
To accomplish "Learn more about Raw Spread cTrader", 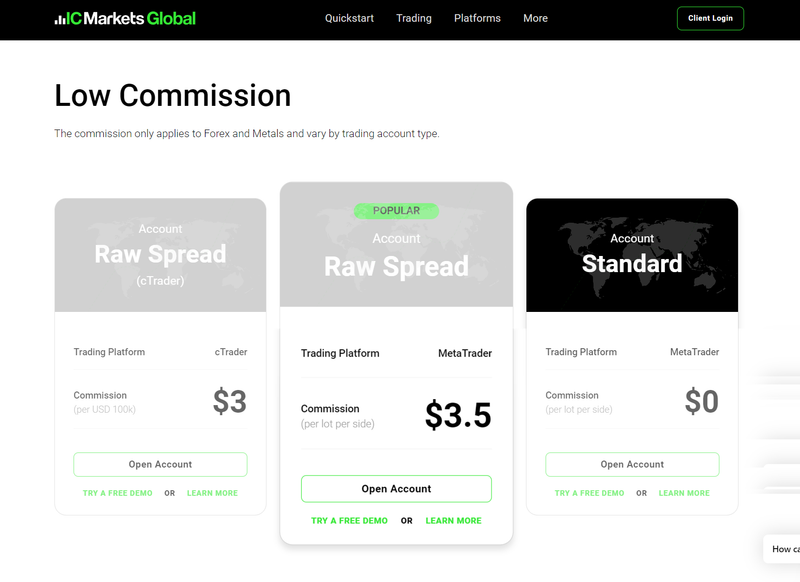I will coord(212,493).
